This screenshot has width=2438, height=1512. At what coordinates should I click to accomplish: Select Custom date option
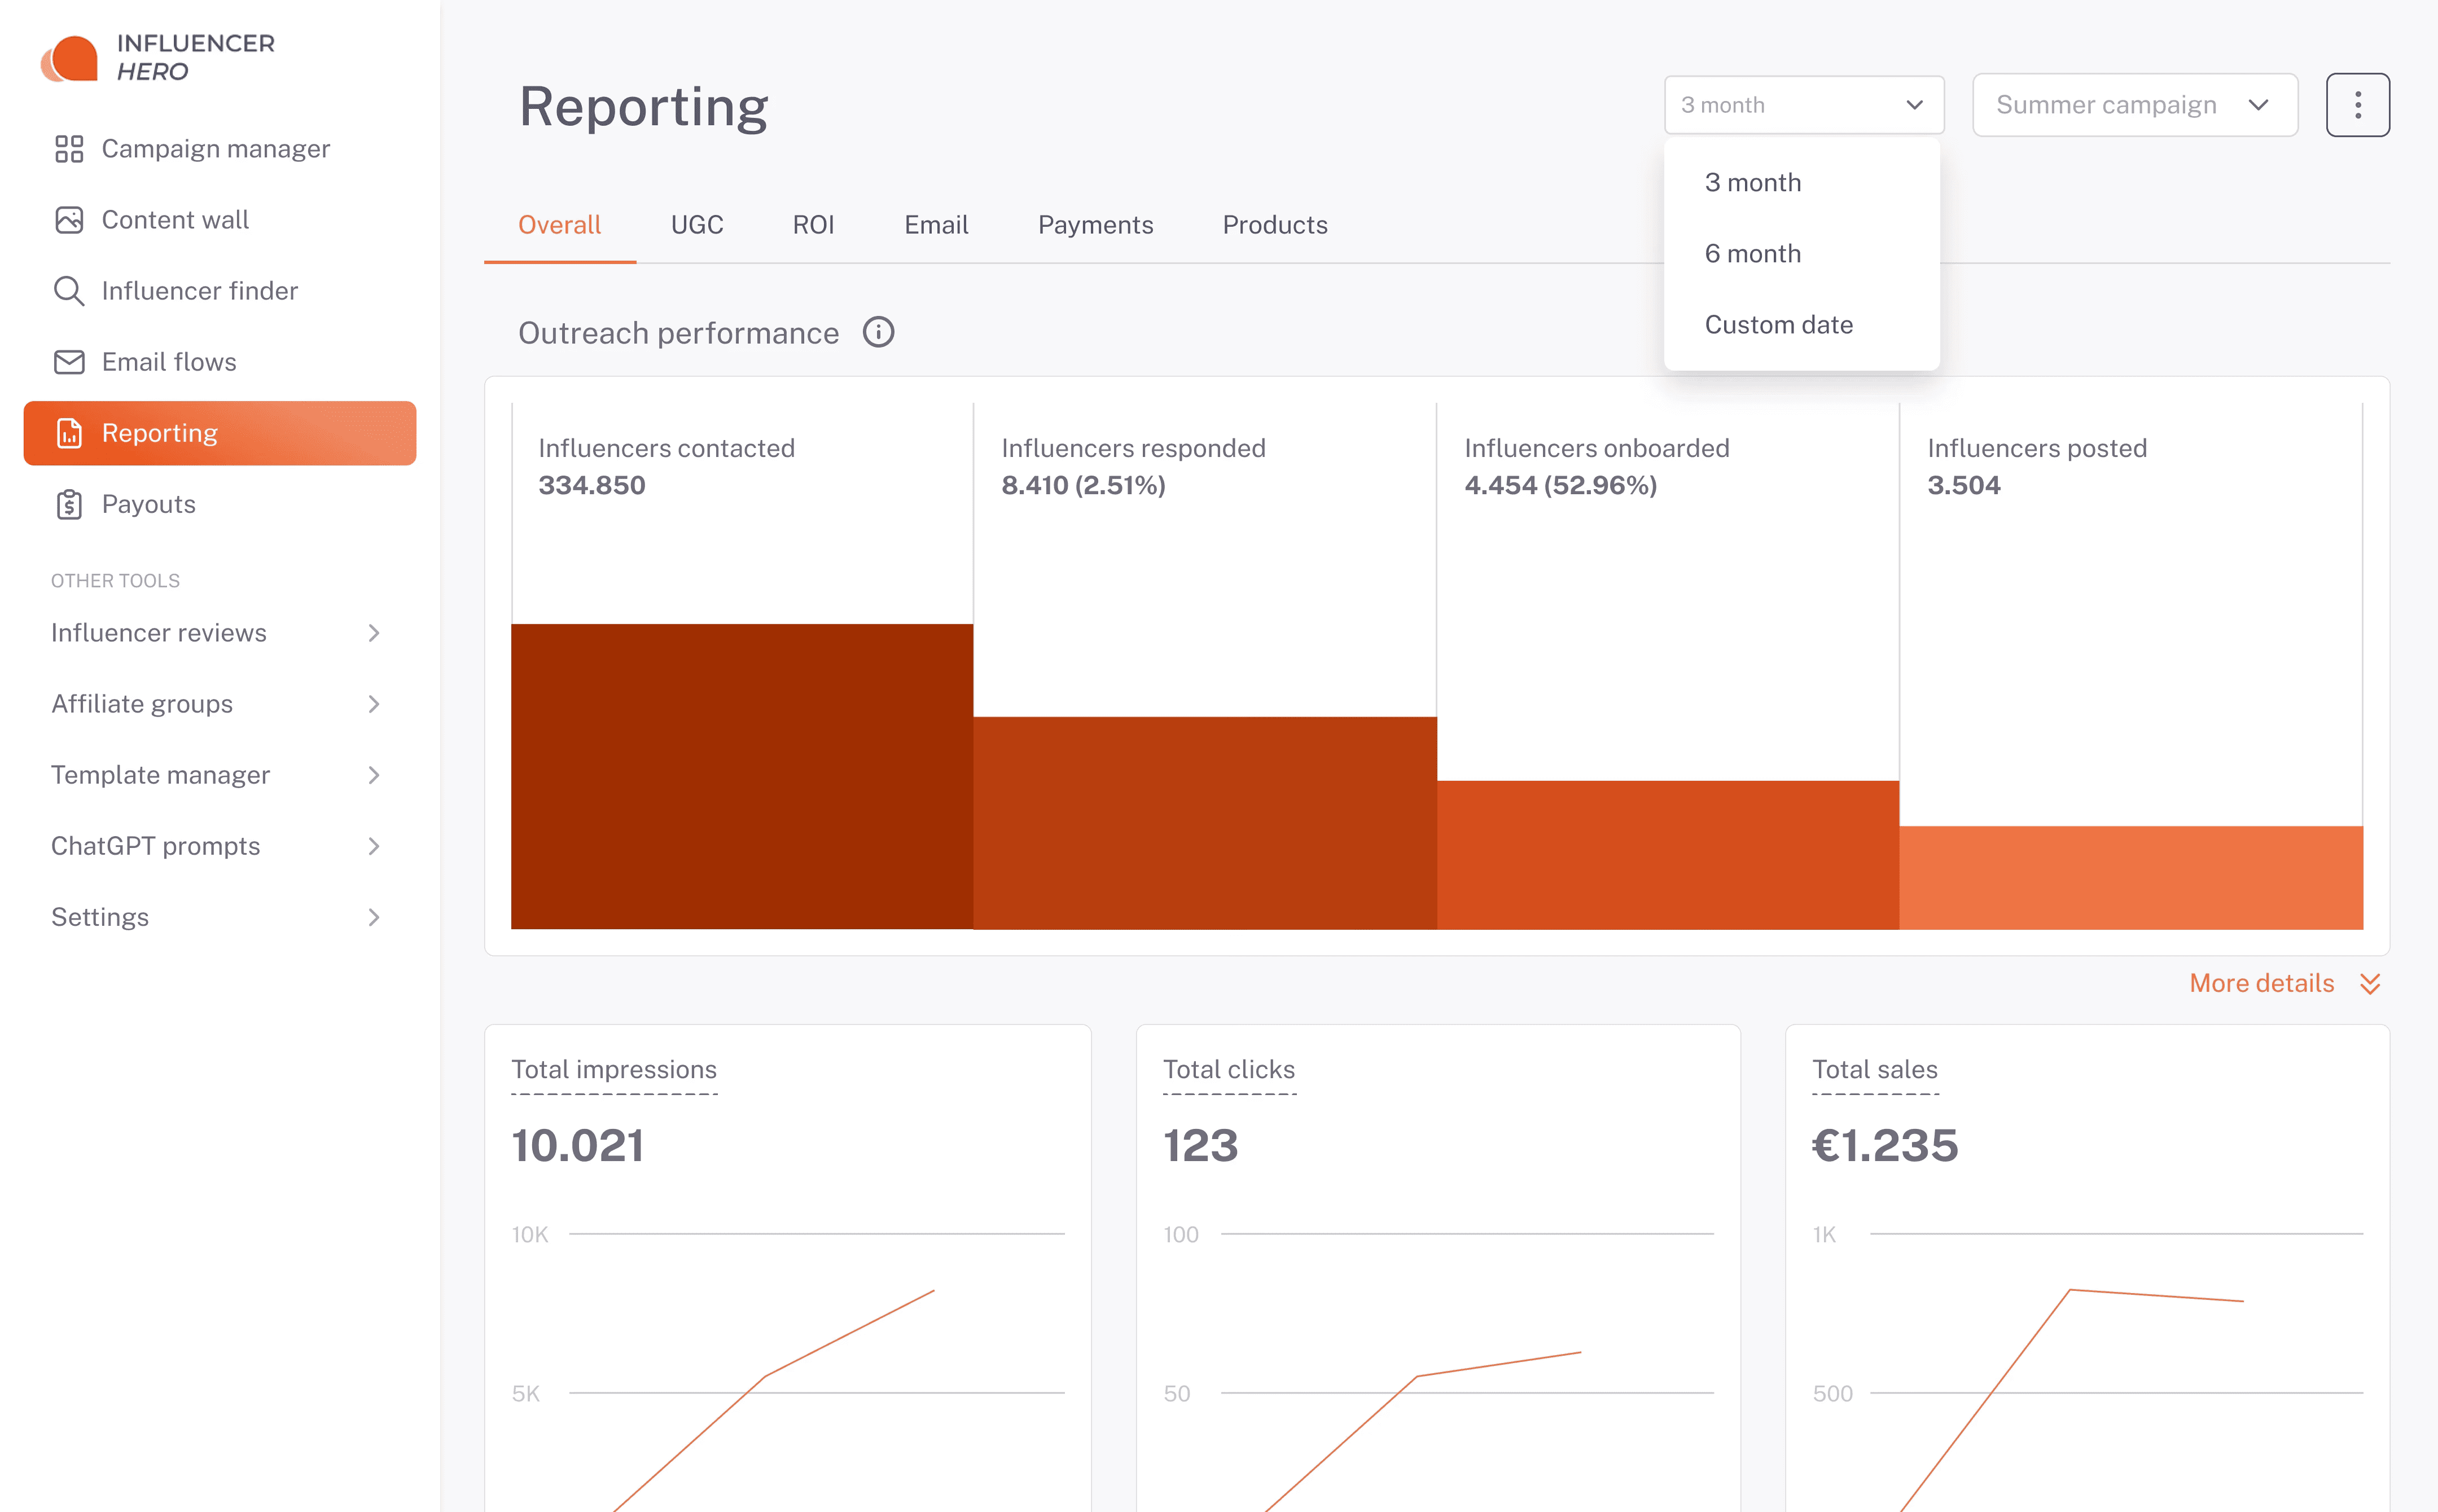tap(1778, 325)
